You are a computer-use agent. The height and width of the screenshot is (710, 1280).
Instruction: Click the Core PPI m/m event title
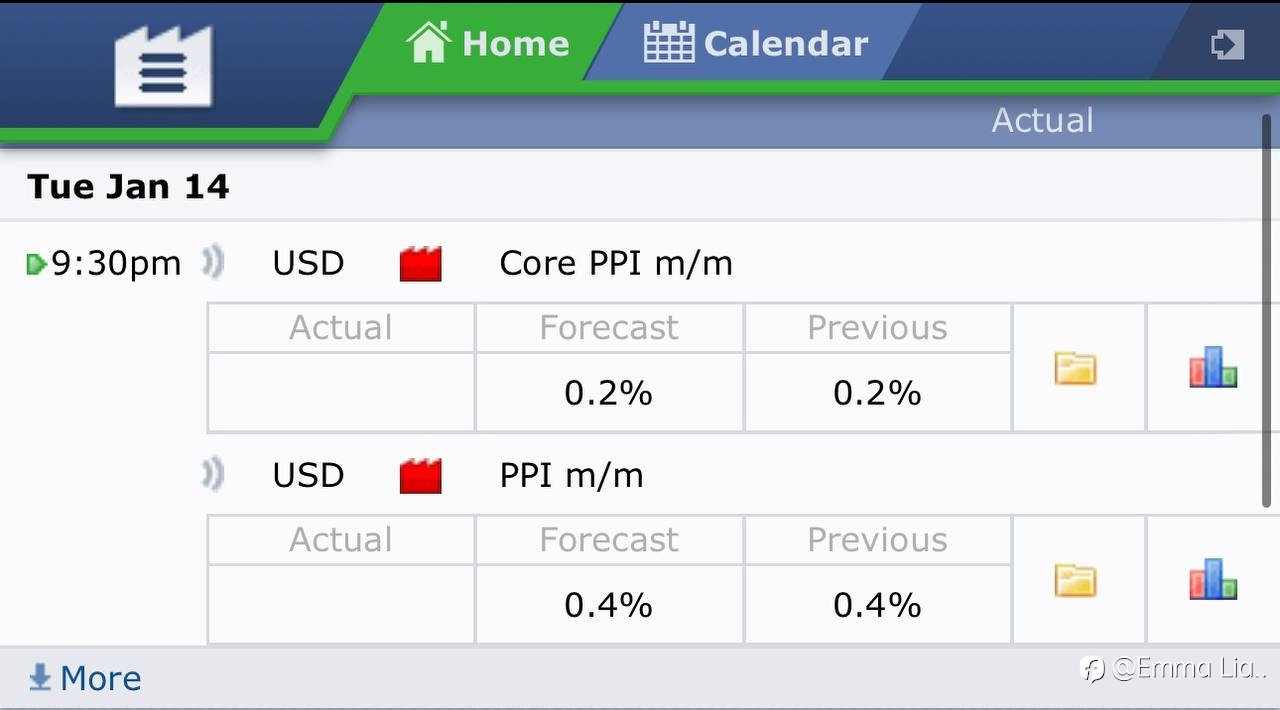click(615, 263)
